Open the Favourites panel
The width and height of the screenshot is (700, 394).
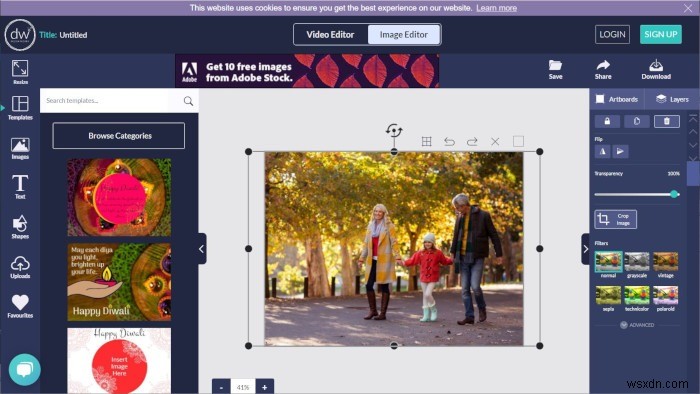pos(20,306)
